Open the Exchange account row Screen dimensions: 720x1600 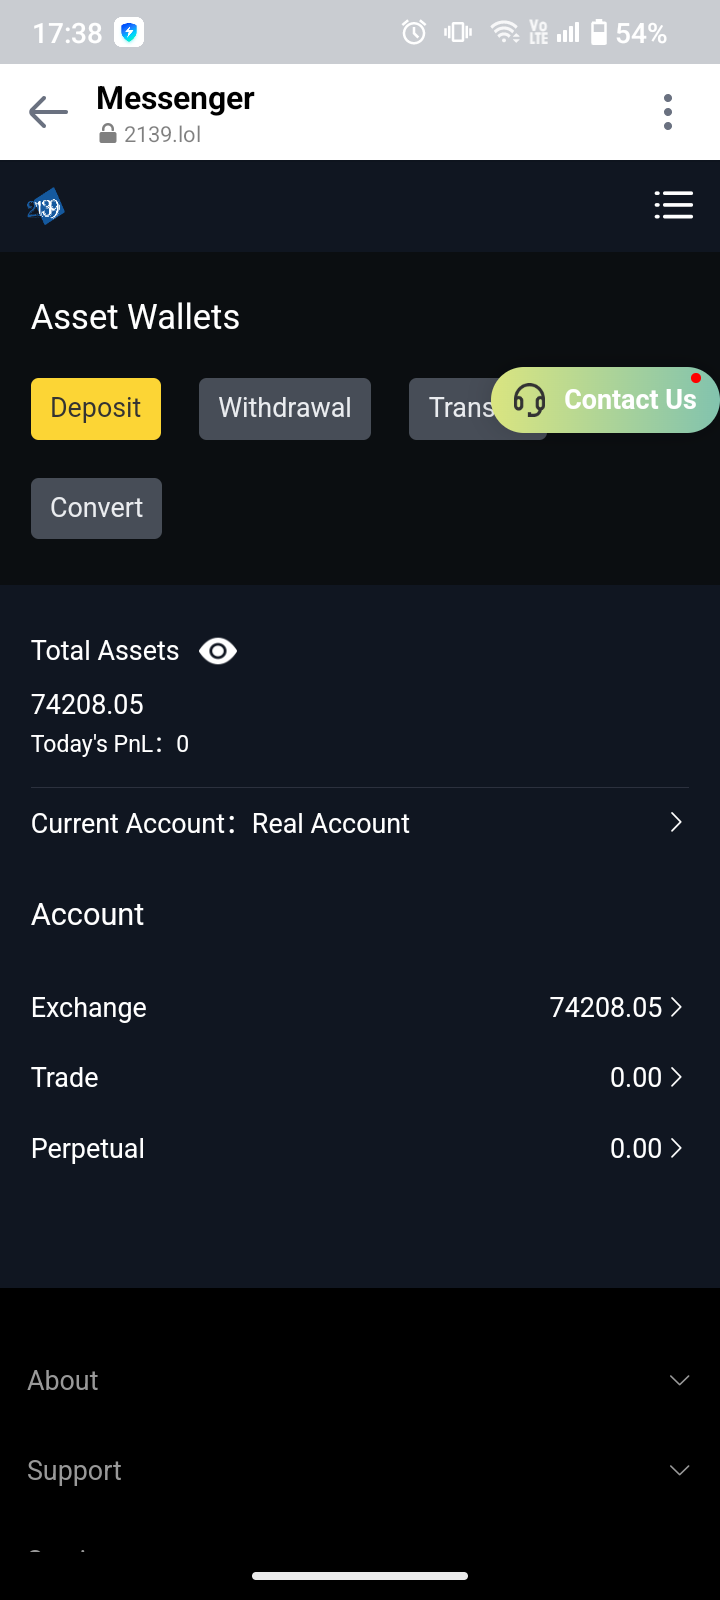click(360, 1007)
